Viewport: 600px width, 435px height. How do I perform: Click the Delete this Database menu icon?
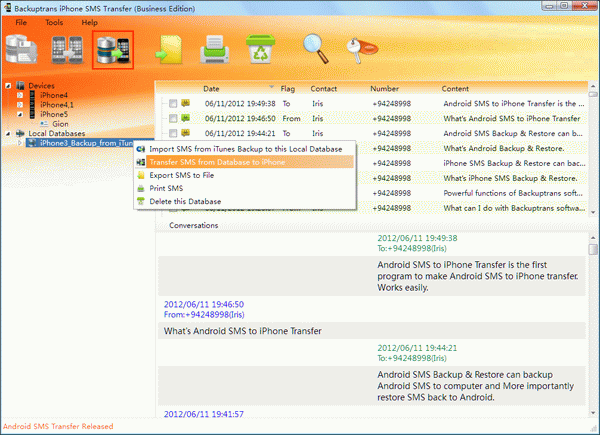(x=141, y=201)
